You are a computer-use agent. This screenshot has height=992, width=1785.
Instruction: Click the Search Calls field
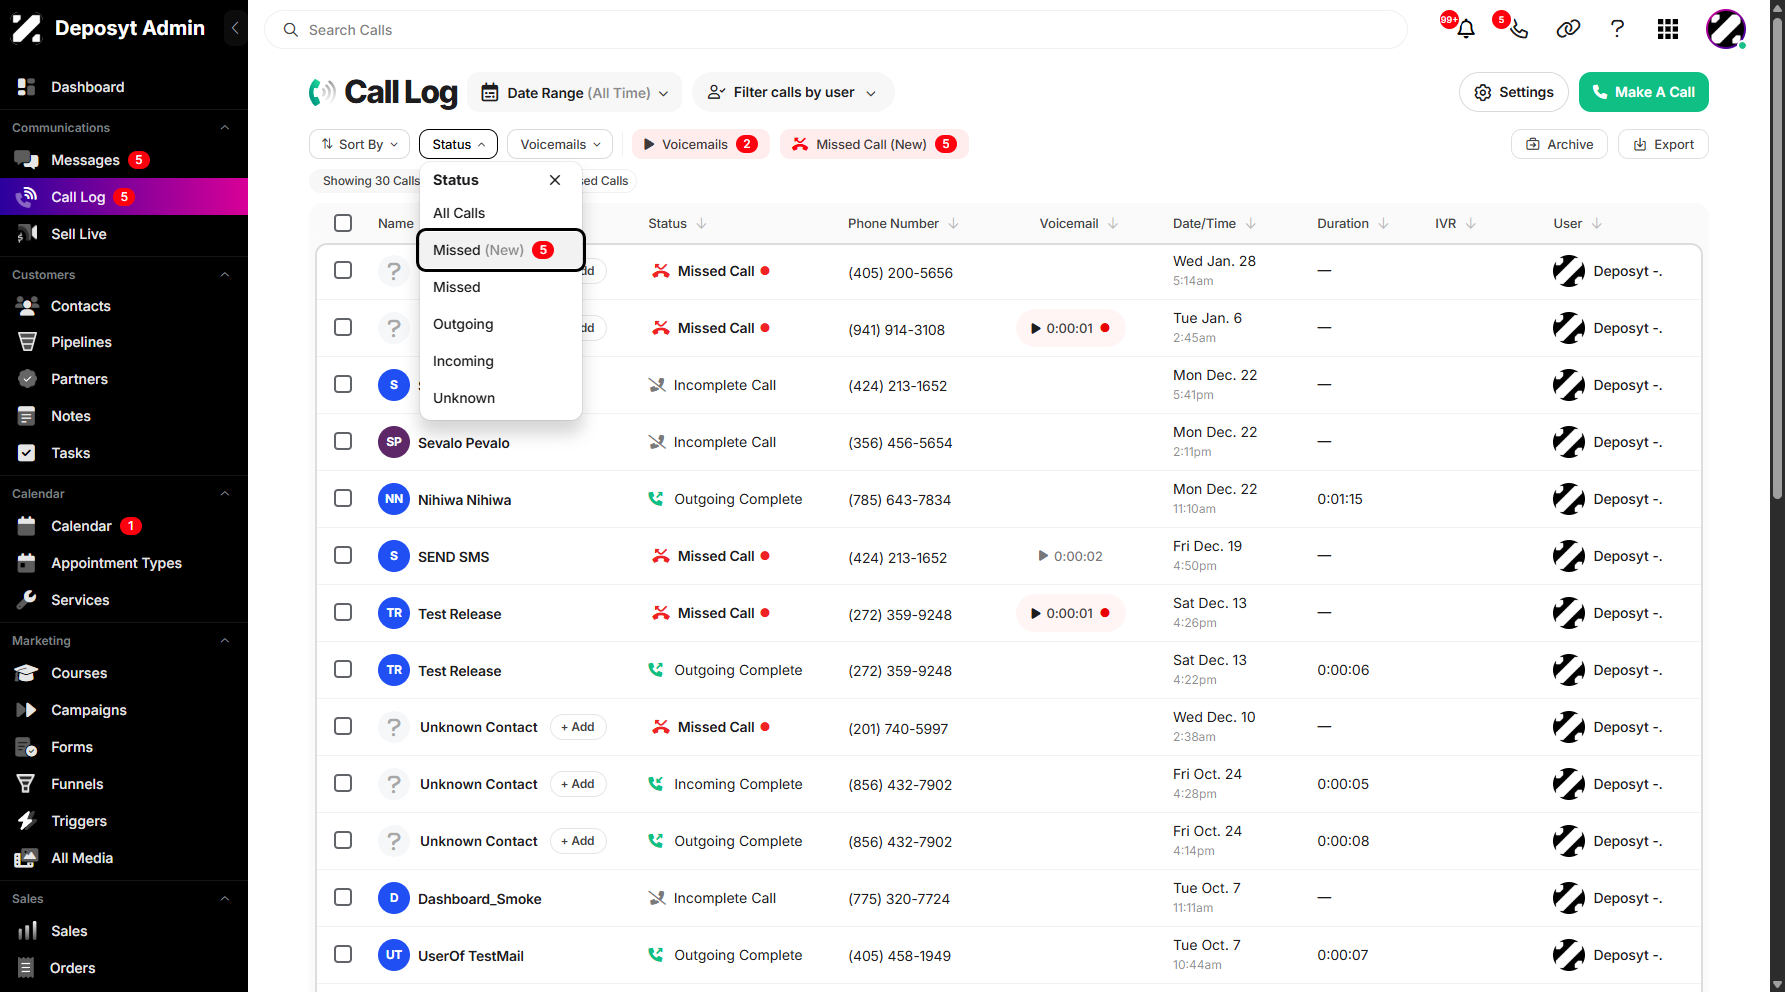(836, 30)
